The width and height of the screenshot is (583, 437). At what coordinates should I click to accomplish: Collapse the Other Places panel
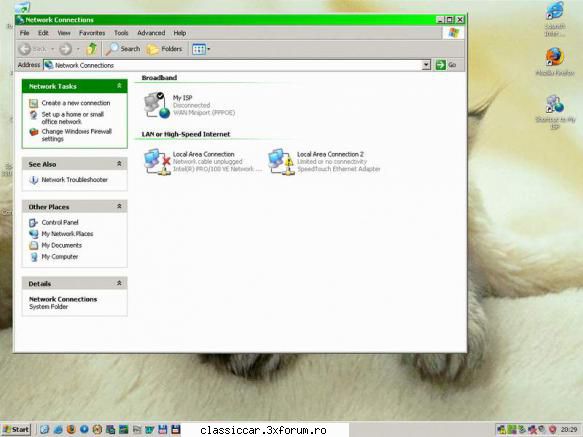(x=119, y=206)
